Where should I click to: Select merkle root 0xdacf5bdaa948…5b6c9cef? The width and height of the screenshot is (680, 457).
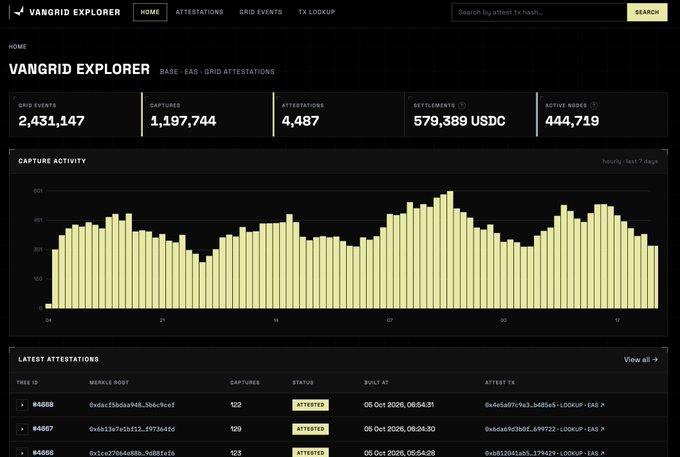132,405
